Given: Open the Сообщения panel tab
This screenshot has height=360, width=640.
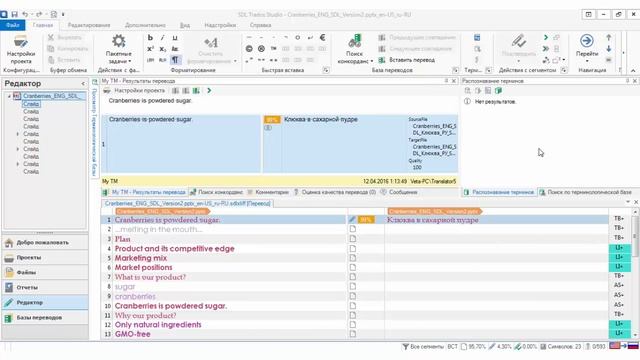Looking at the screenshot, I should click(x=399, y=192).
